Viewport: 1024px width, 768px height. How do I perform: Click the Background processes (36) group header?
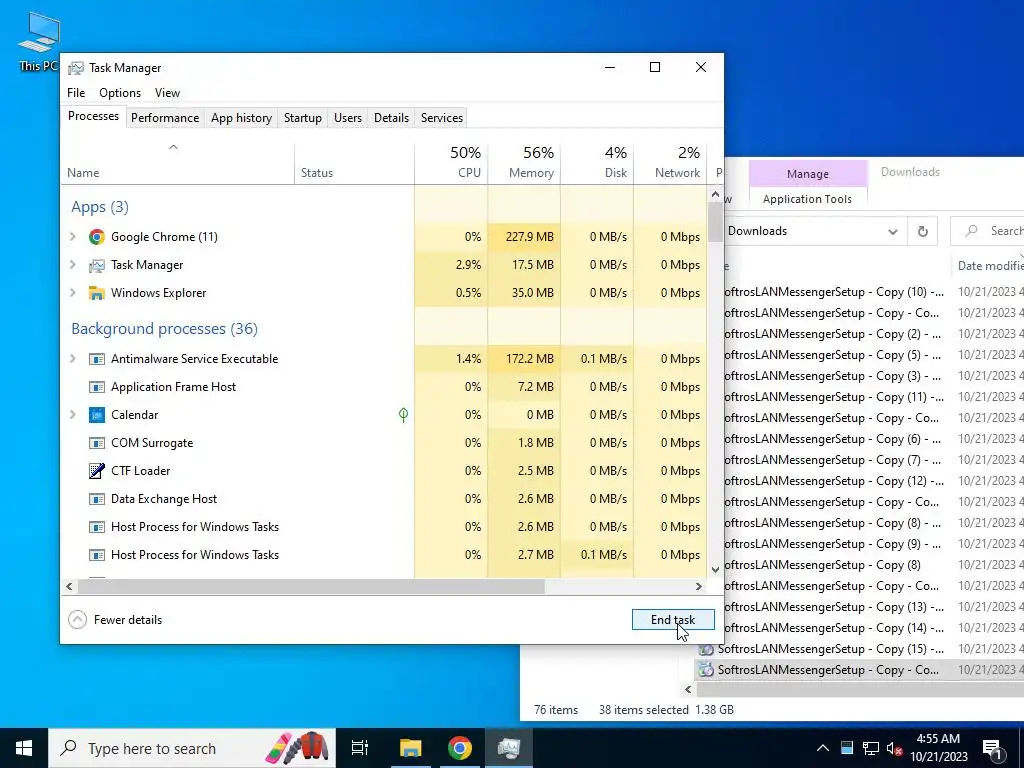pyautogui.click(x=165, y=328)
